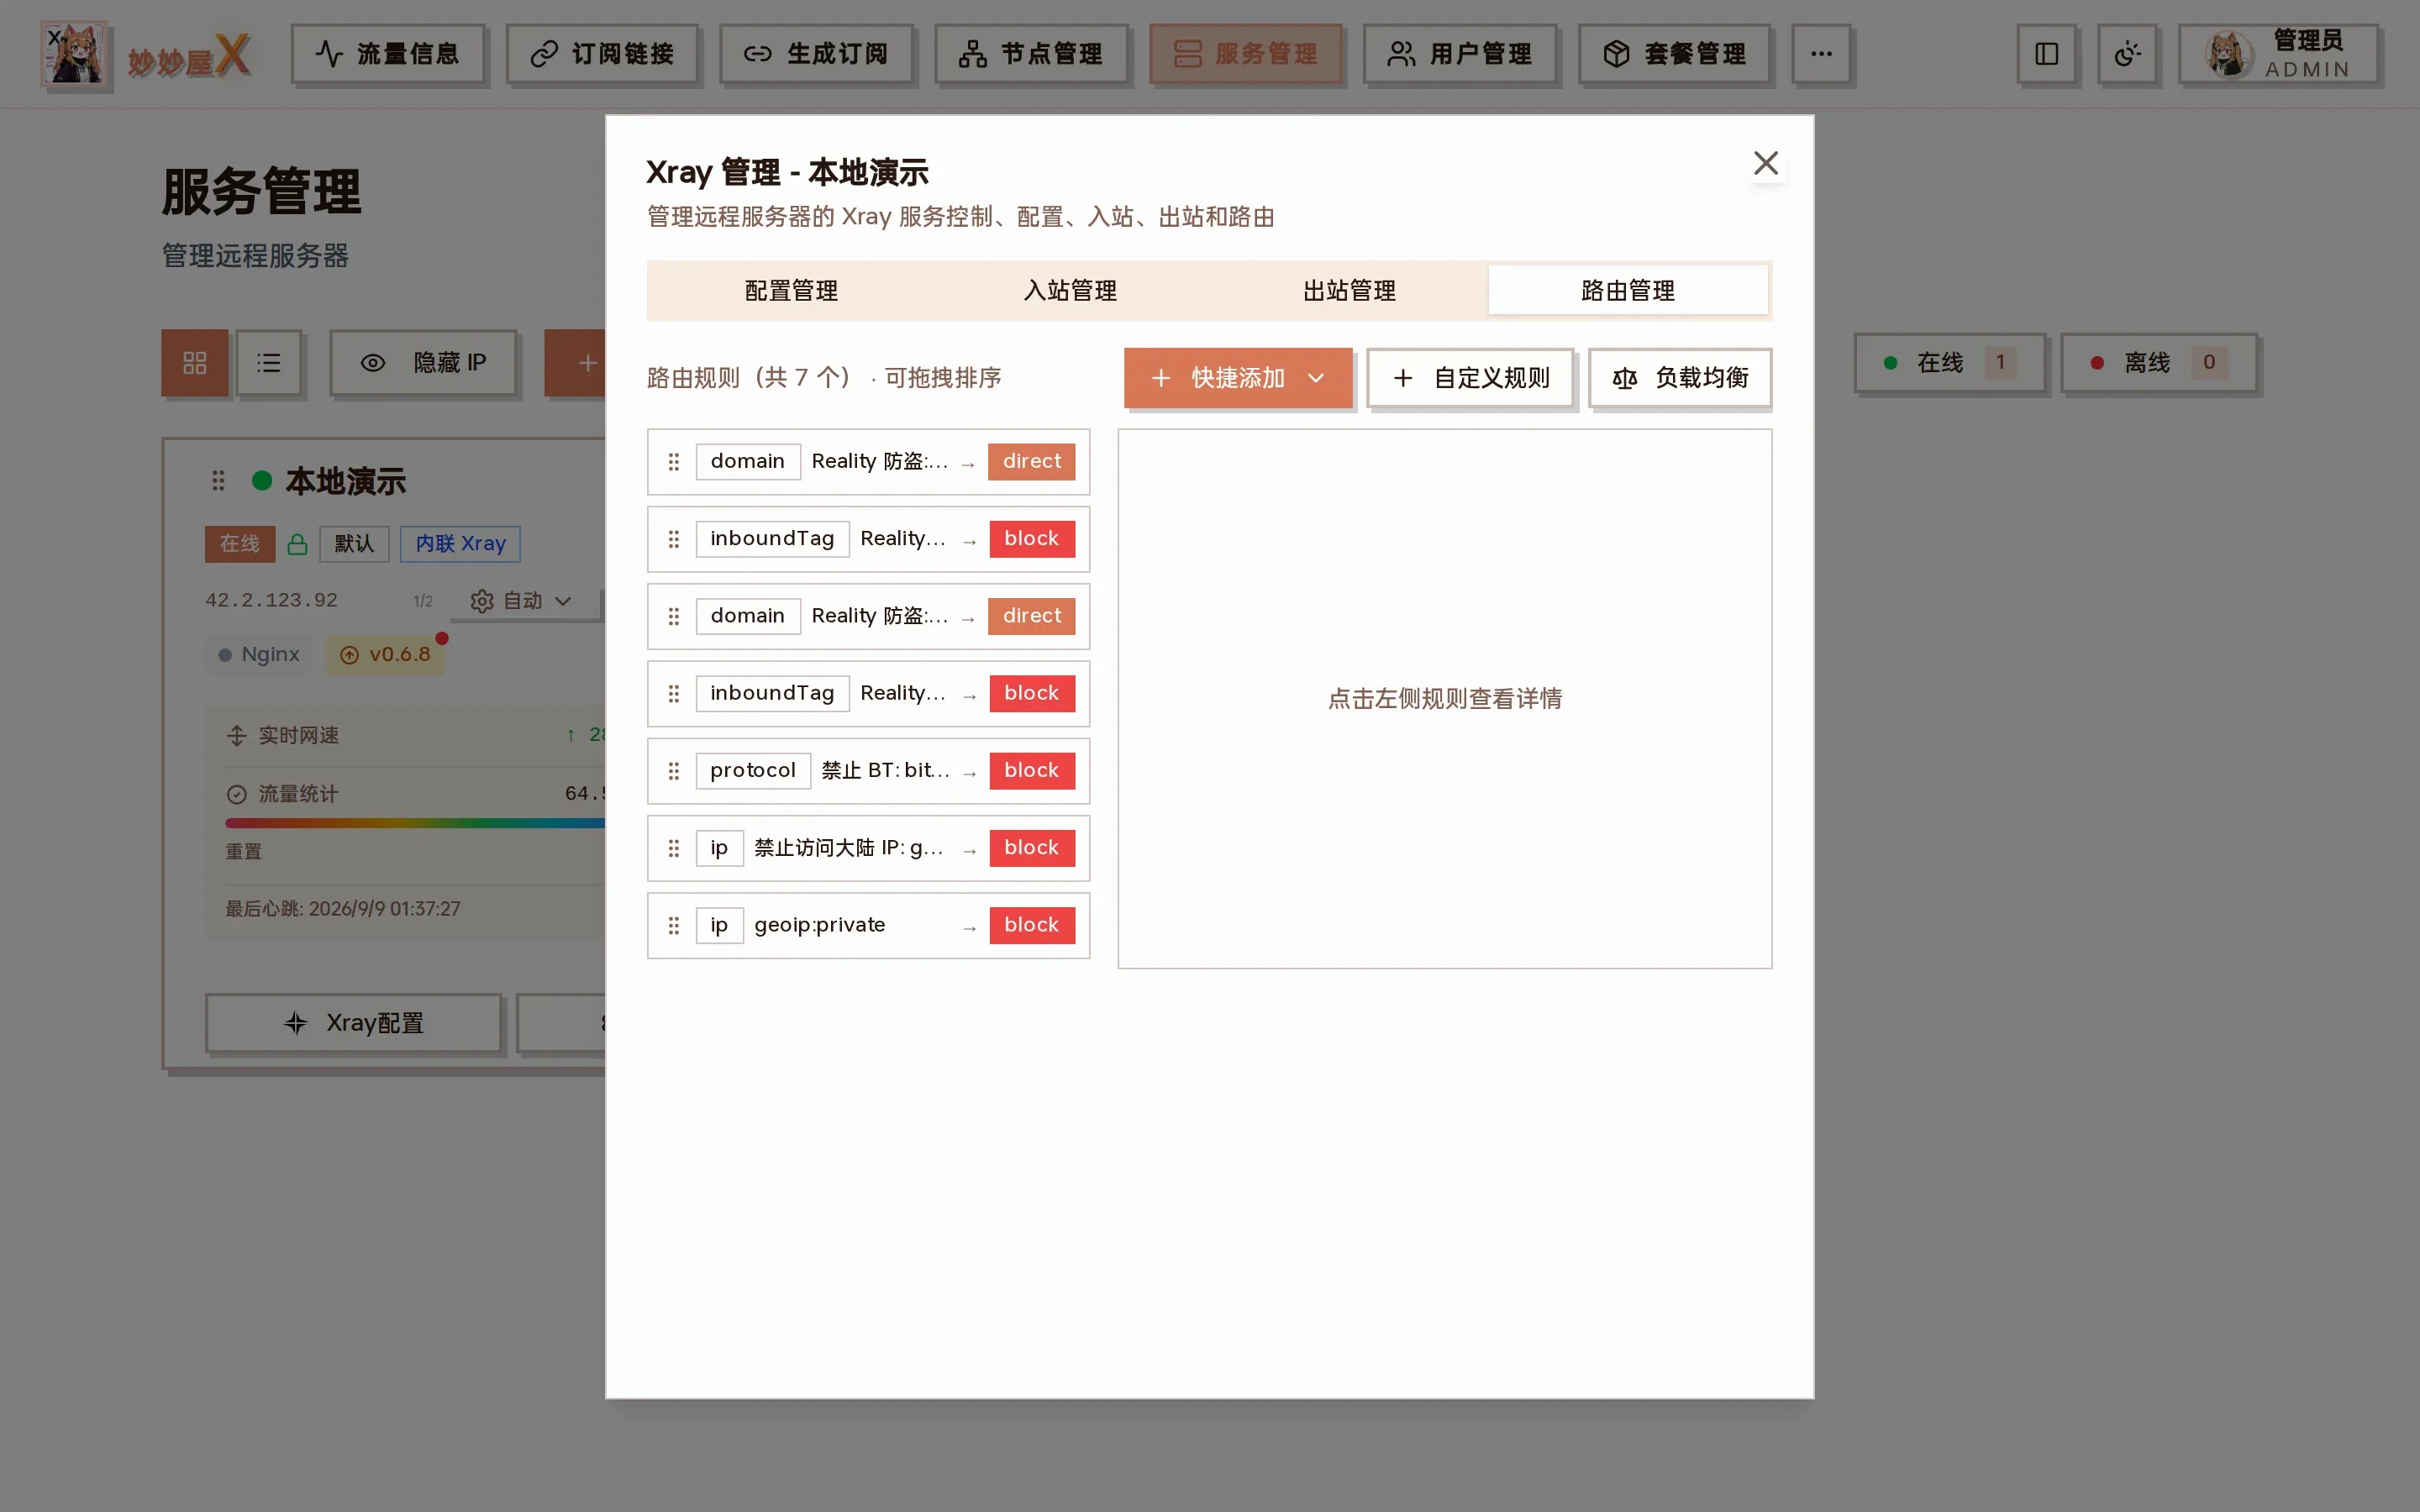Viewport: 2420px width, 1512px height.
Task: Select the 禁止访问大陆 IP rule row
Action: pos(868,848)
